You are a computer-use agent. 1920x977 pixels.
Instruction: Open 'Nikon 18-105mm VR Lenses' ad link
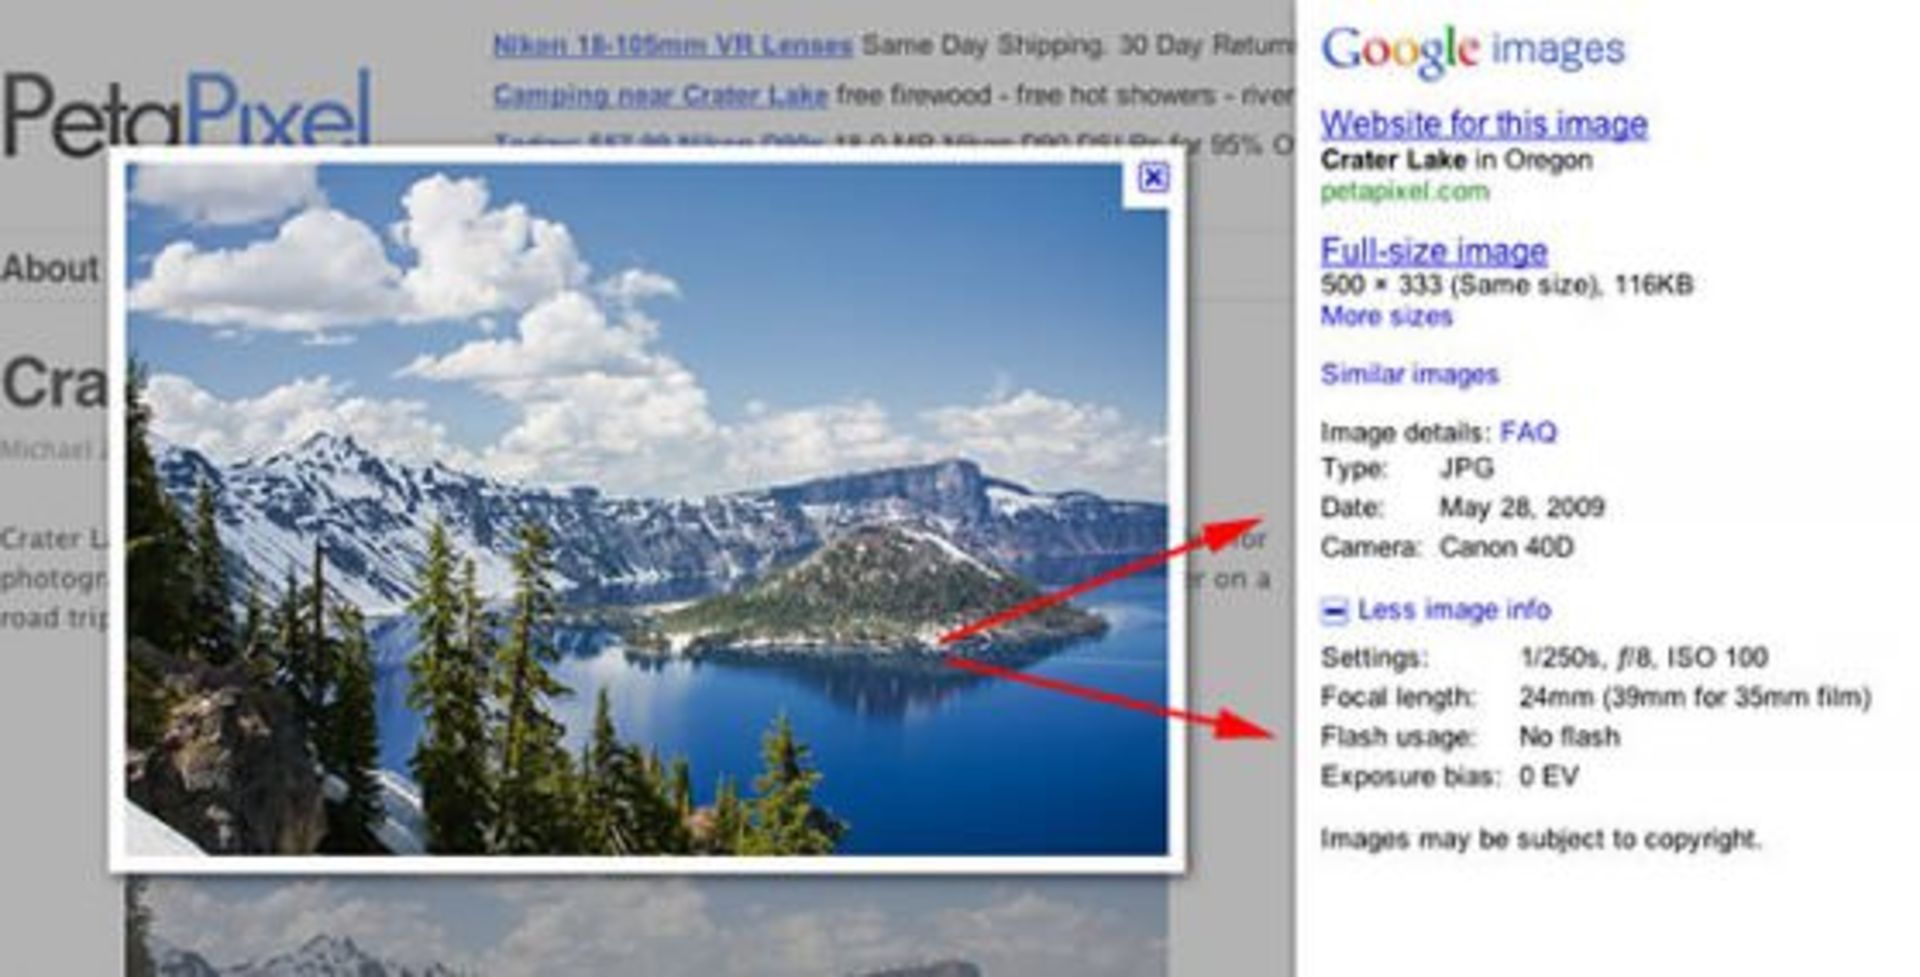(x=672, y=45)
